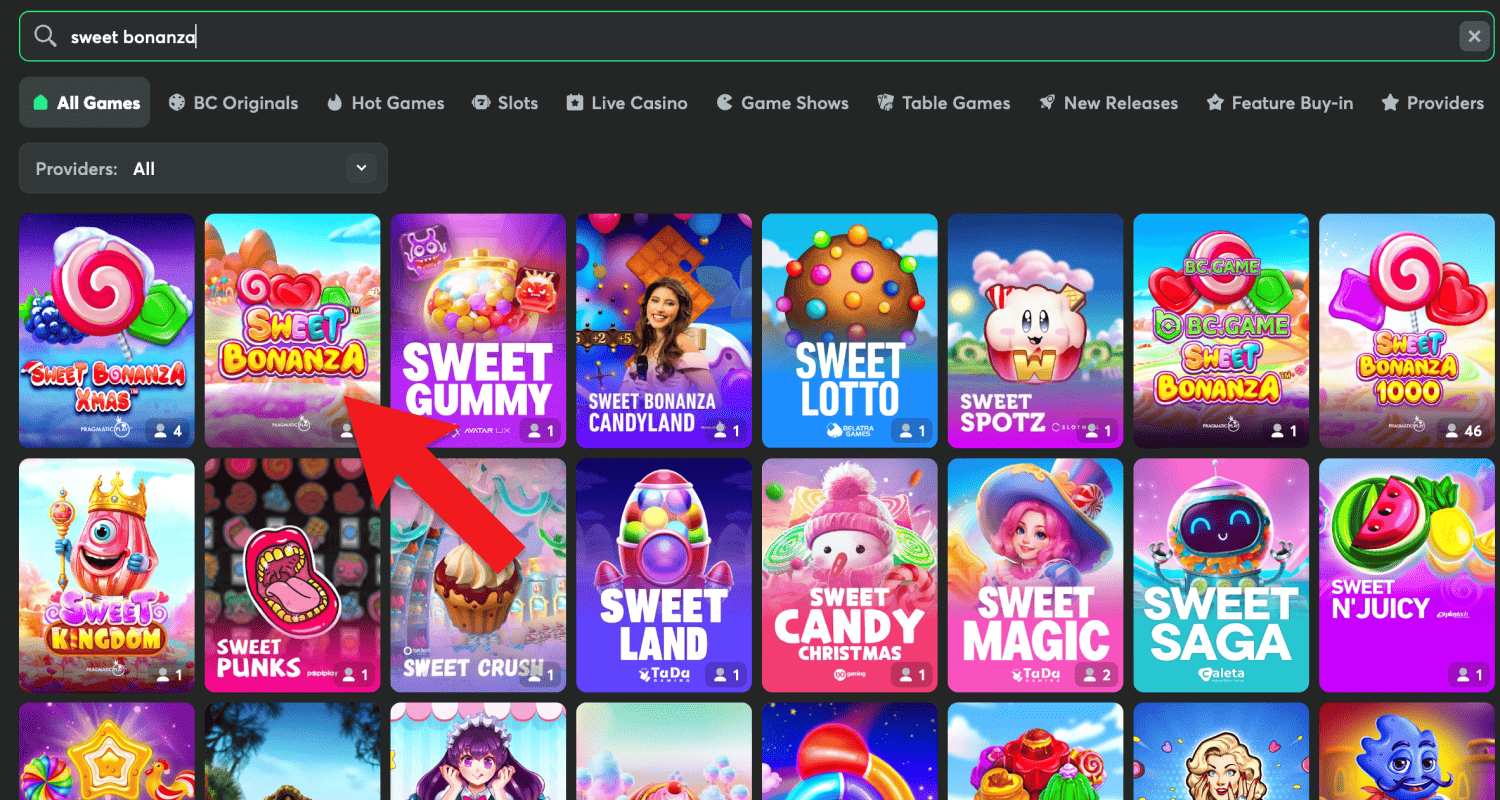This screenshot has width=1500, height=800.
Task: Open the Live Casino tab
Action: click(x=626, y=102)
